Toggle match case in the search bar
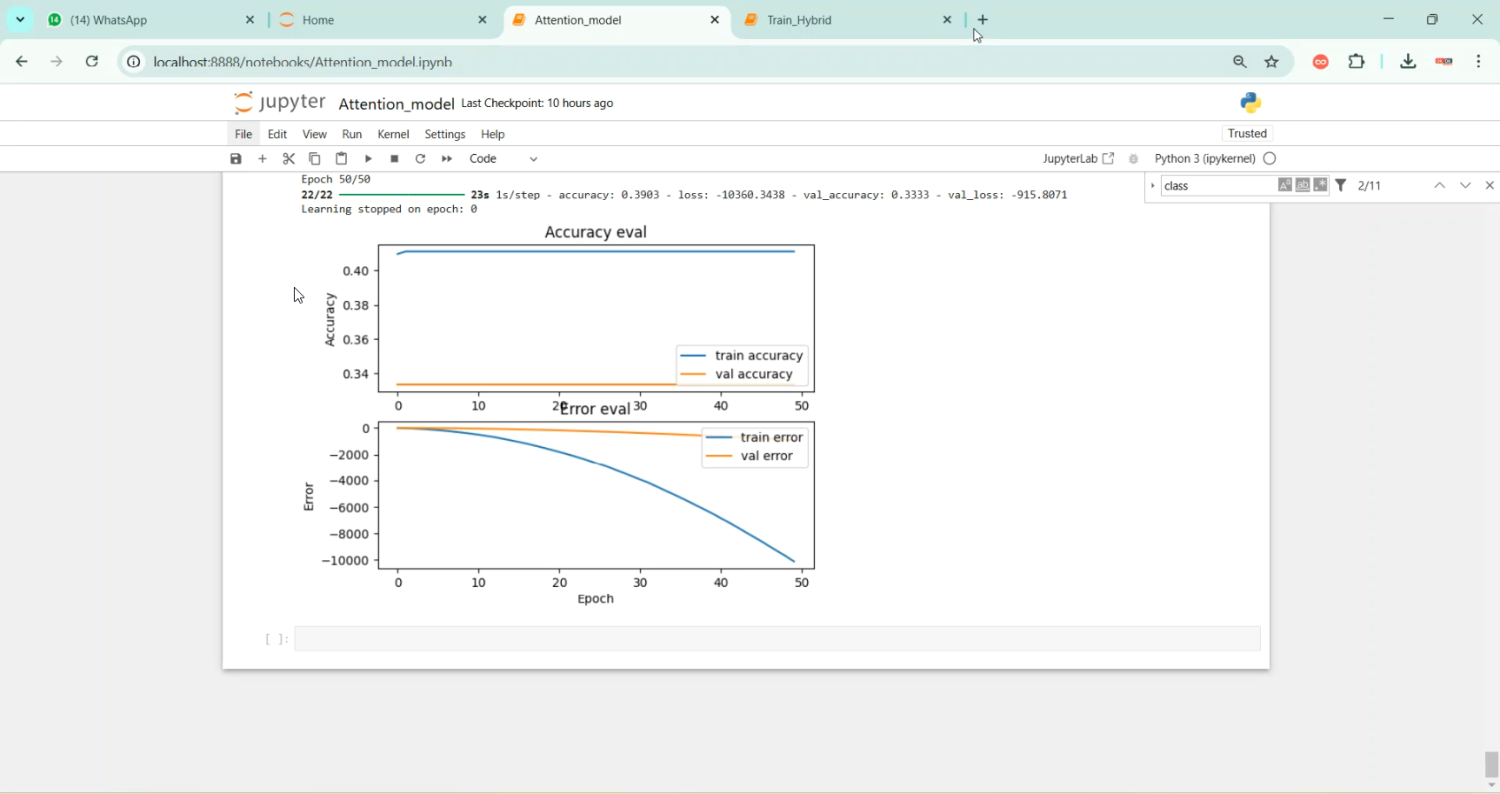This screenshot has width=1500, height=794. [1284, 185]
